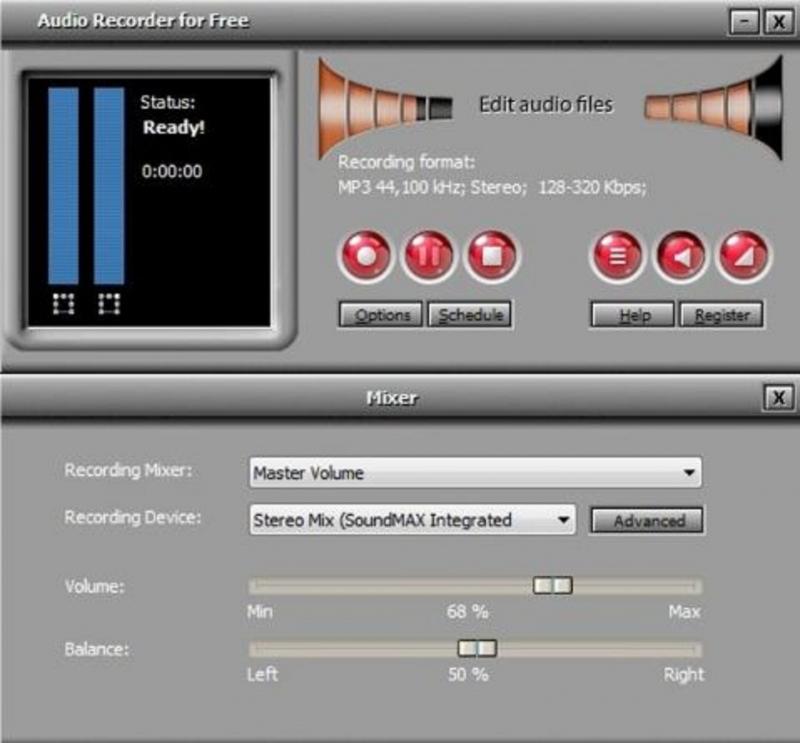Toggle left channel indicator below level meter
800x743 pixels.
tap(63, 304)
